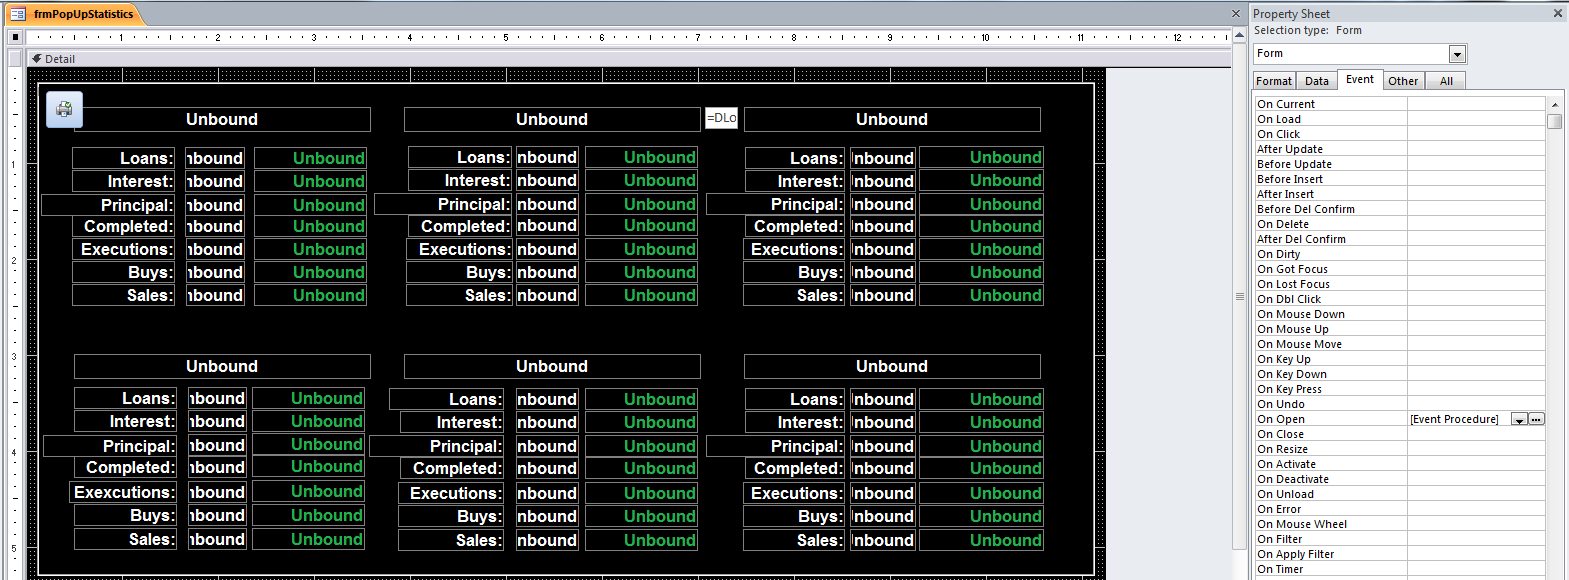Viewport: 1569px width, 580px height.
Task: Select the On Mouse Down property
Action: pyautogui.click(x=1400, y=314)
